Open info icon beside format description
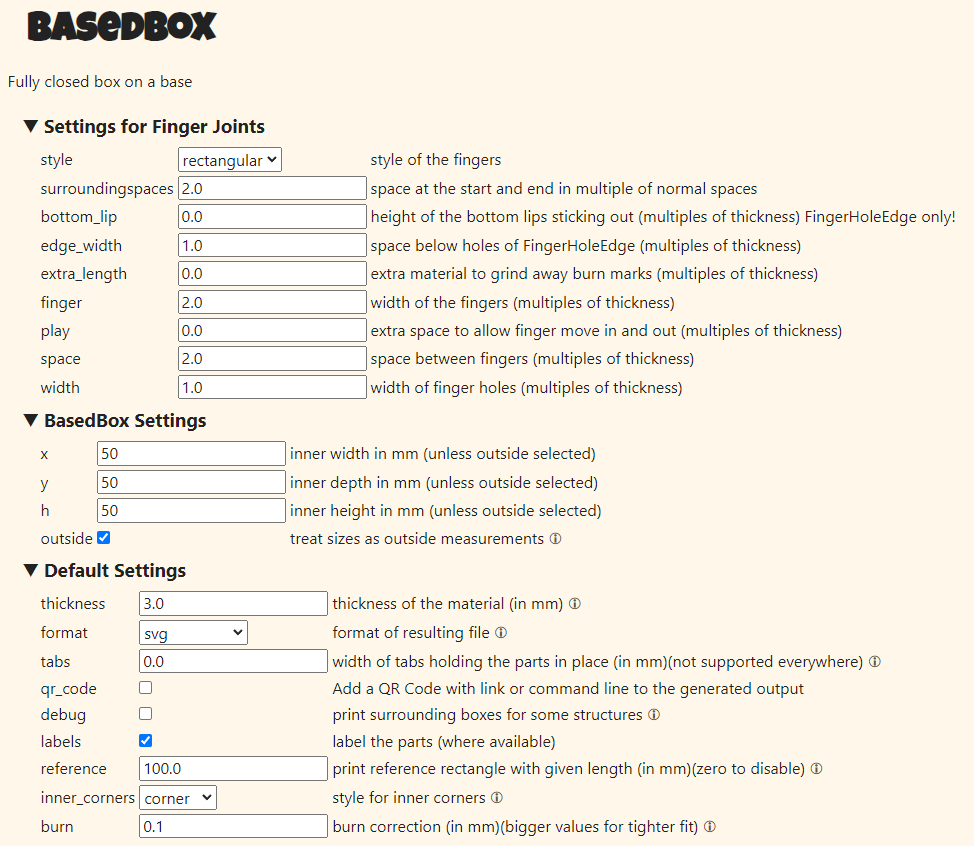This screenshot has width=974, height=846. pyautogui.click(x=501, y=632)
